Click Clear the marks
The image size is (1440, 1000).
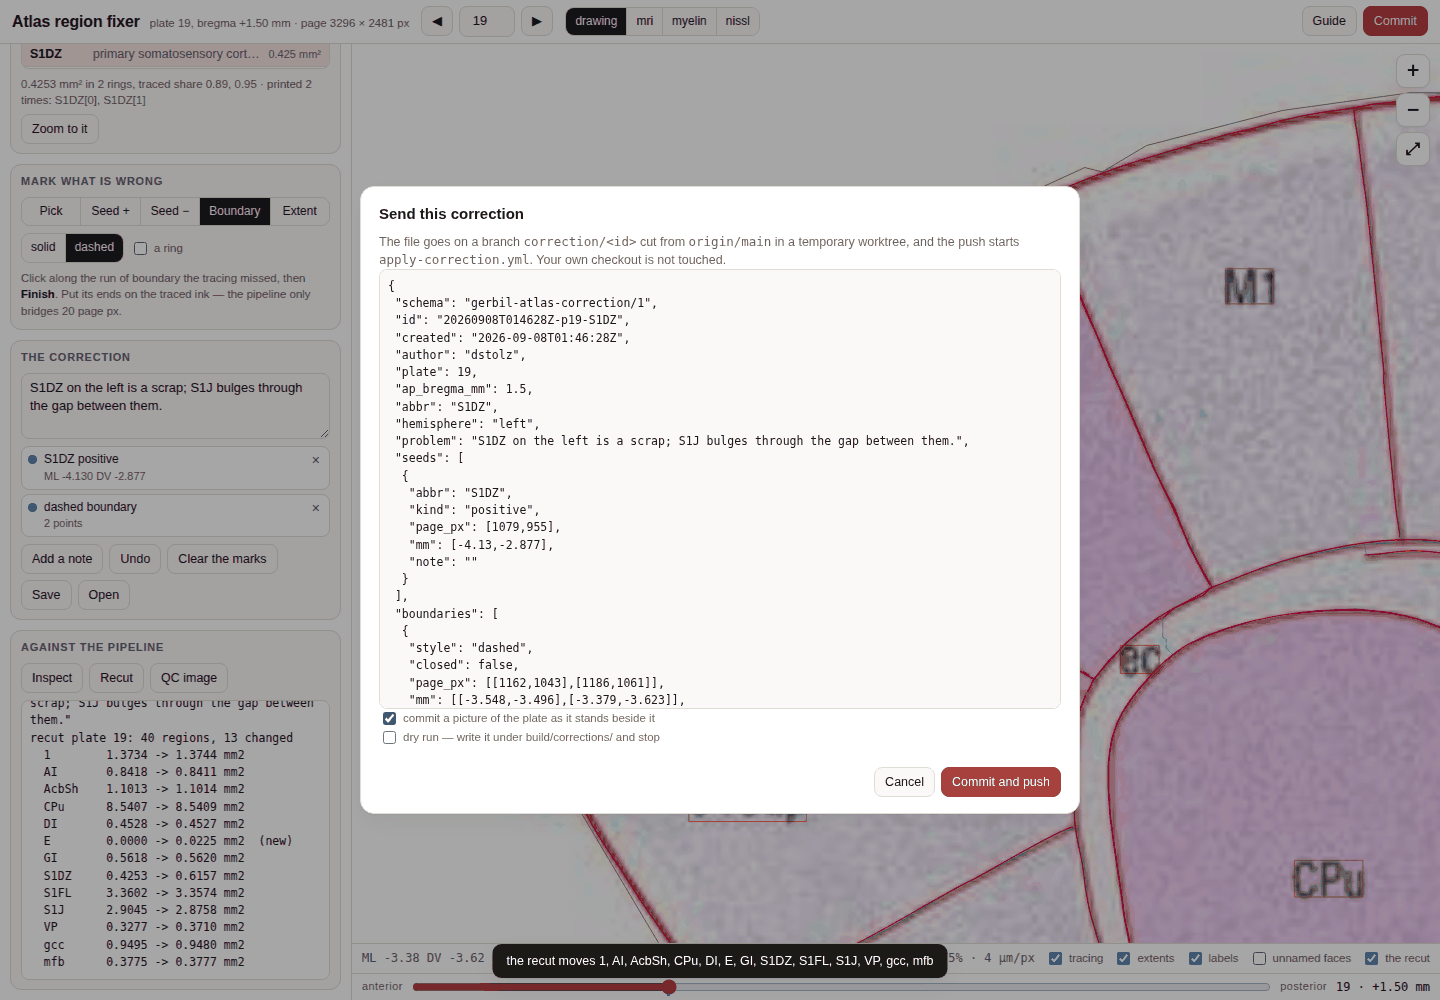222,559
